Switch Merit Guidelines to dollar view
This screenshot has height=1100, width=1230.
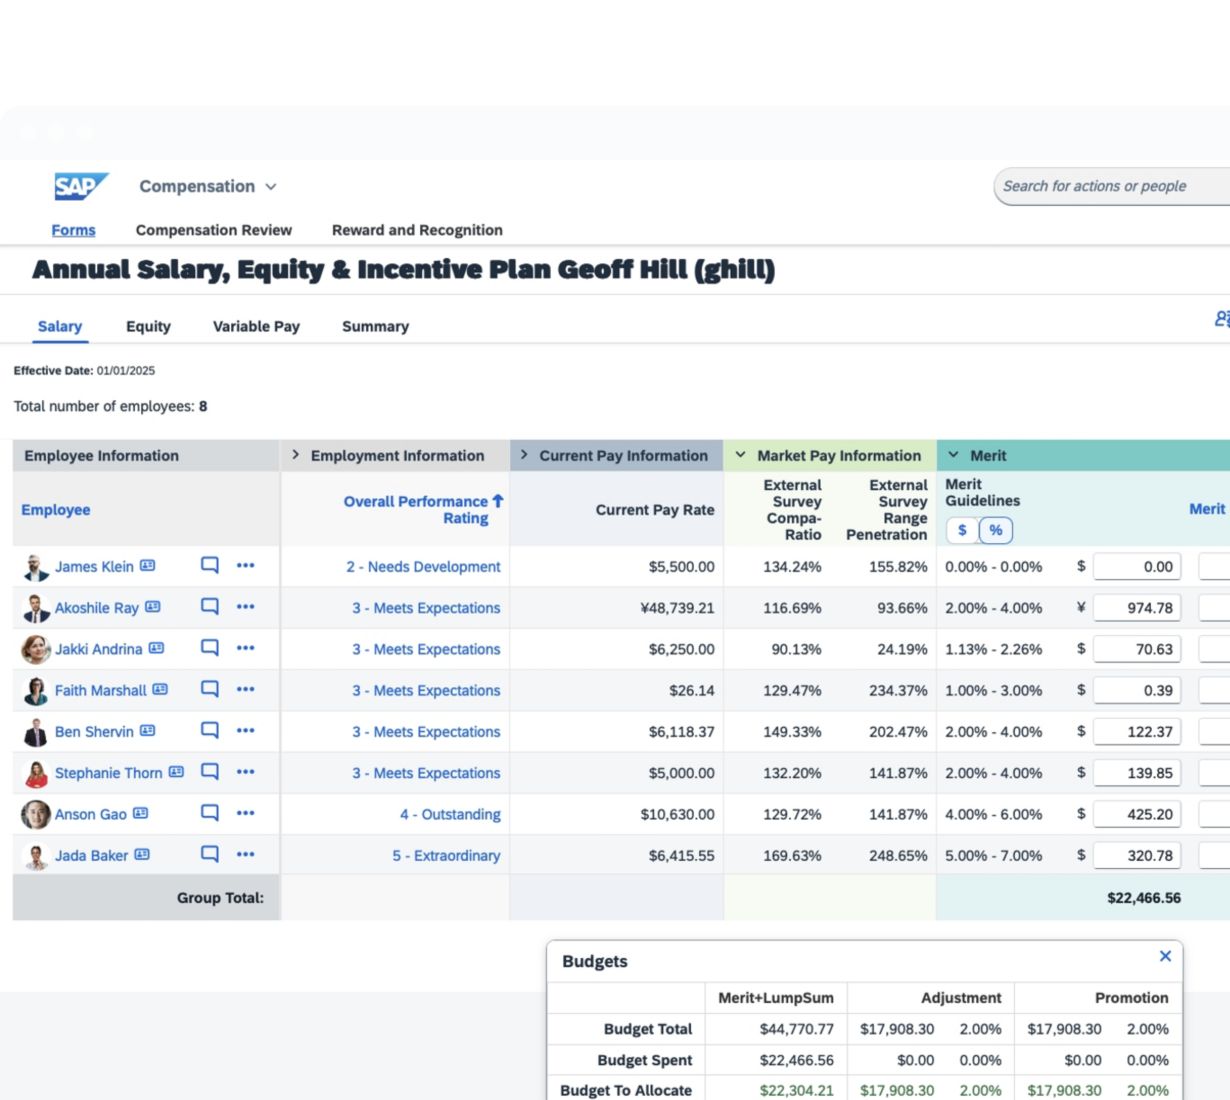[962, 530]
